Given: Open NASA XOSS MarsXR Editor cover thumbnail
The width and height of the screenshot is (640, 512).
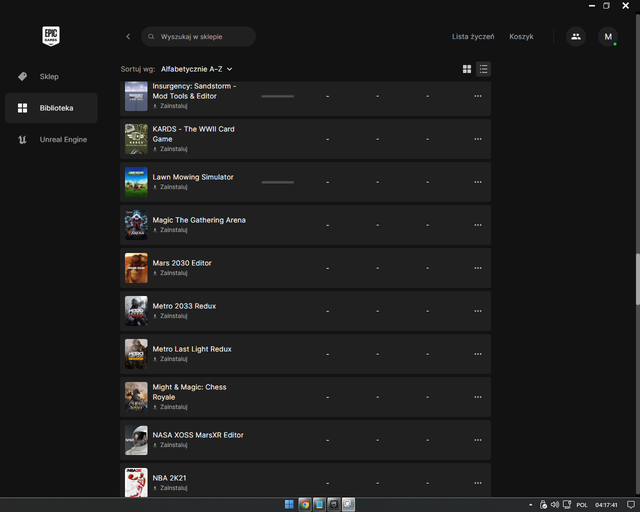Looking at the screenshot, I should tap(136, 440).
